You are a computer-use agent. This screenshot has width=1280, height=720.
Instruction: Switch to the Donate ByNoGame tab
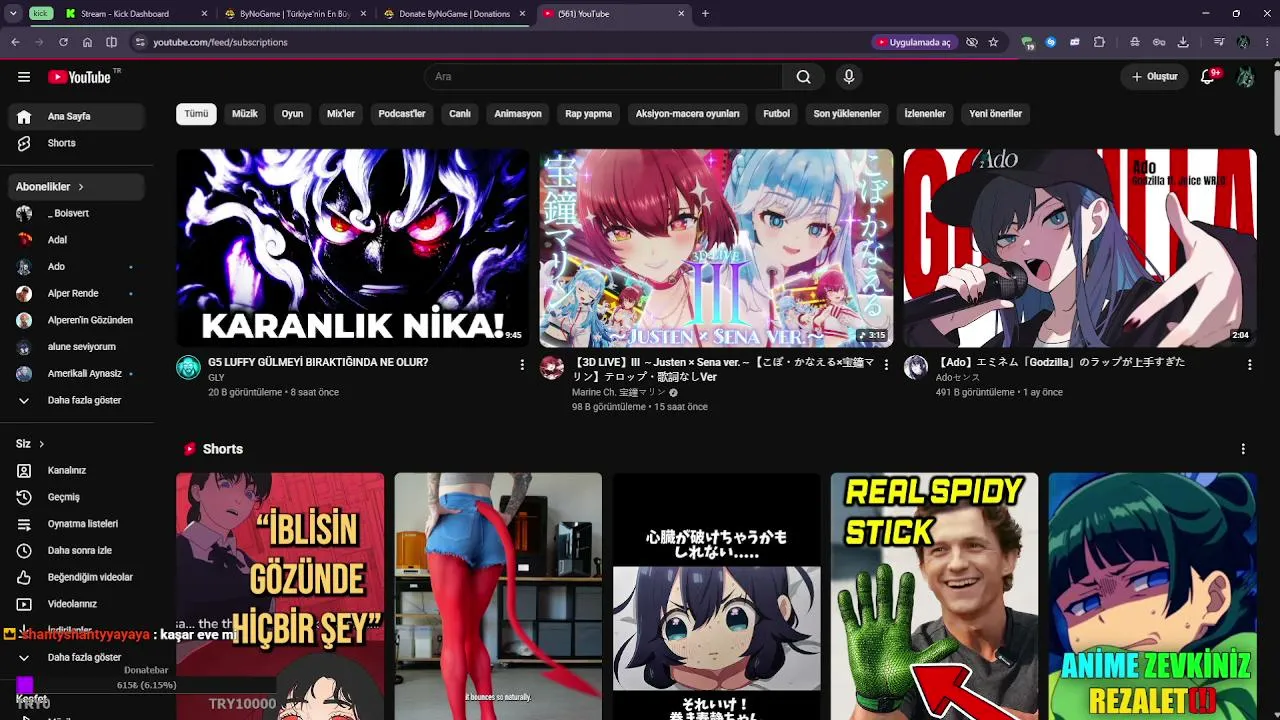pos(454,14)
